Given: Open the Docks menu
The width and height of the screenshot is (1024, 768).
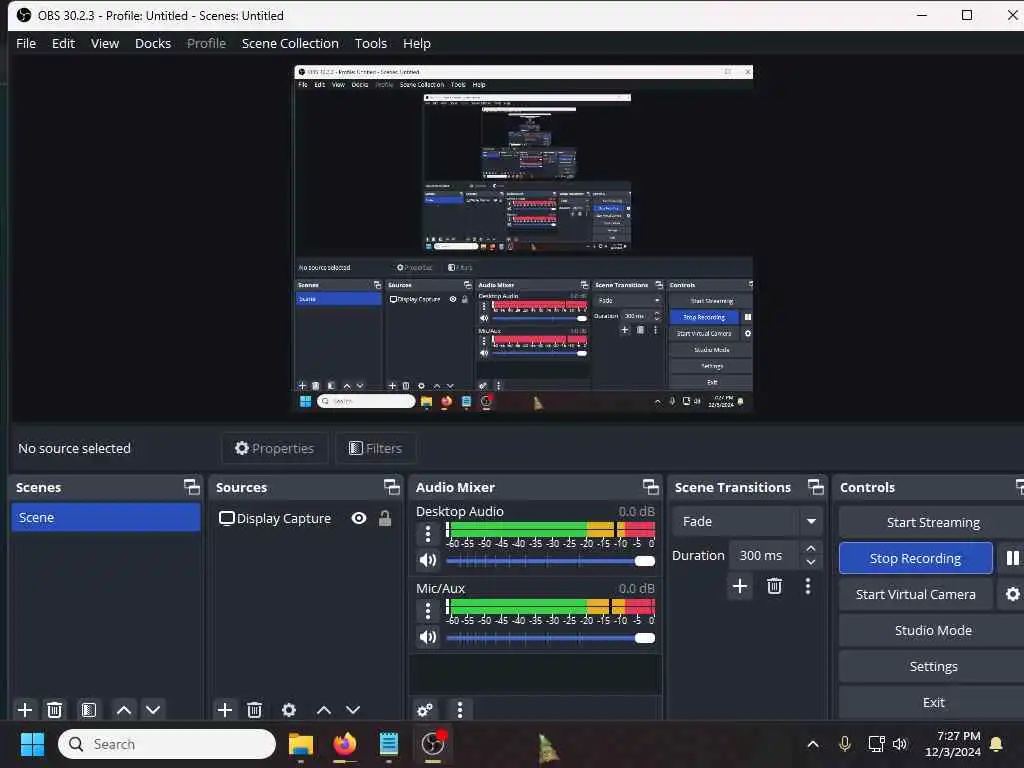Looking at the screenshot, I should tap(153, 43).
